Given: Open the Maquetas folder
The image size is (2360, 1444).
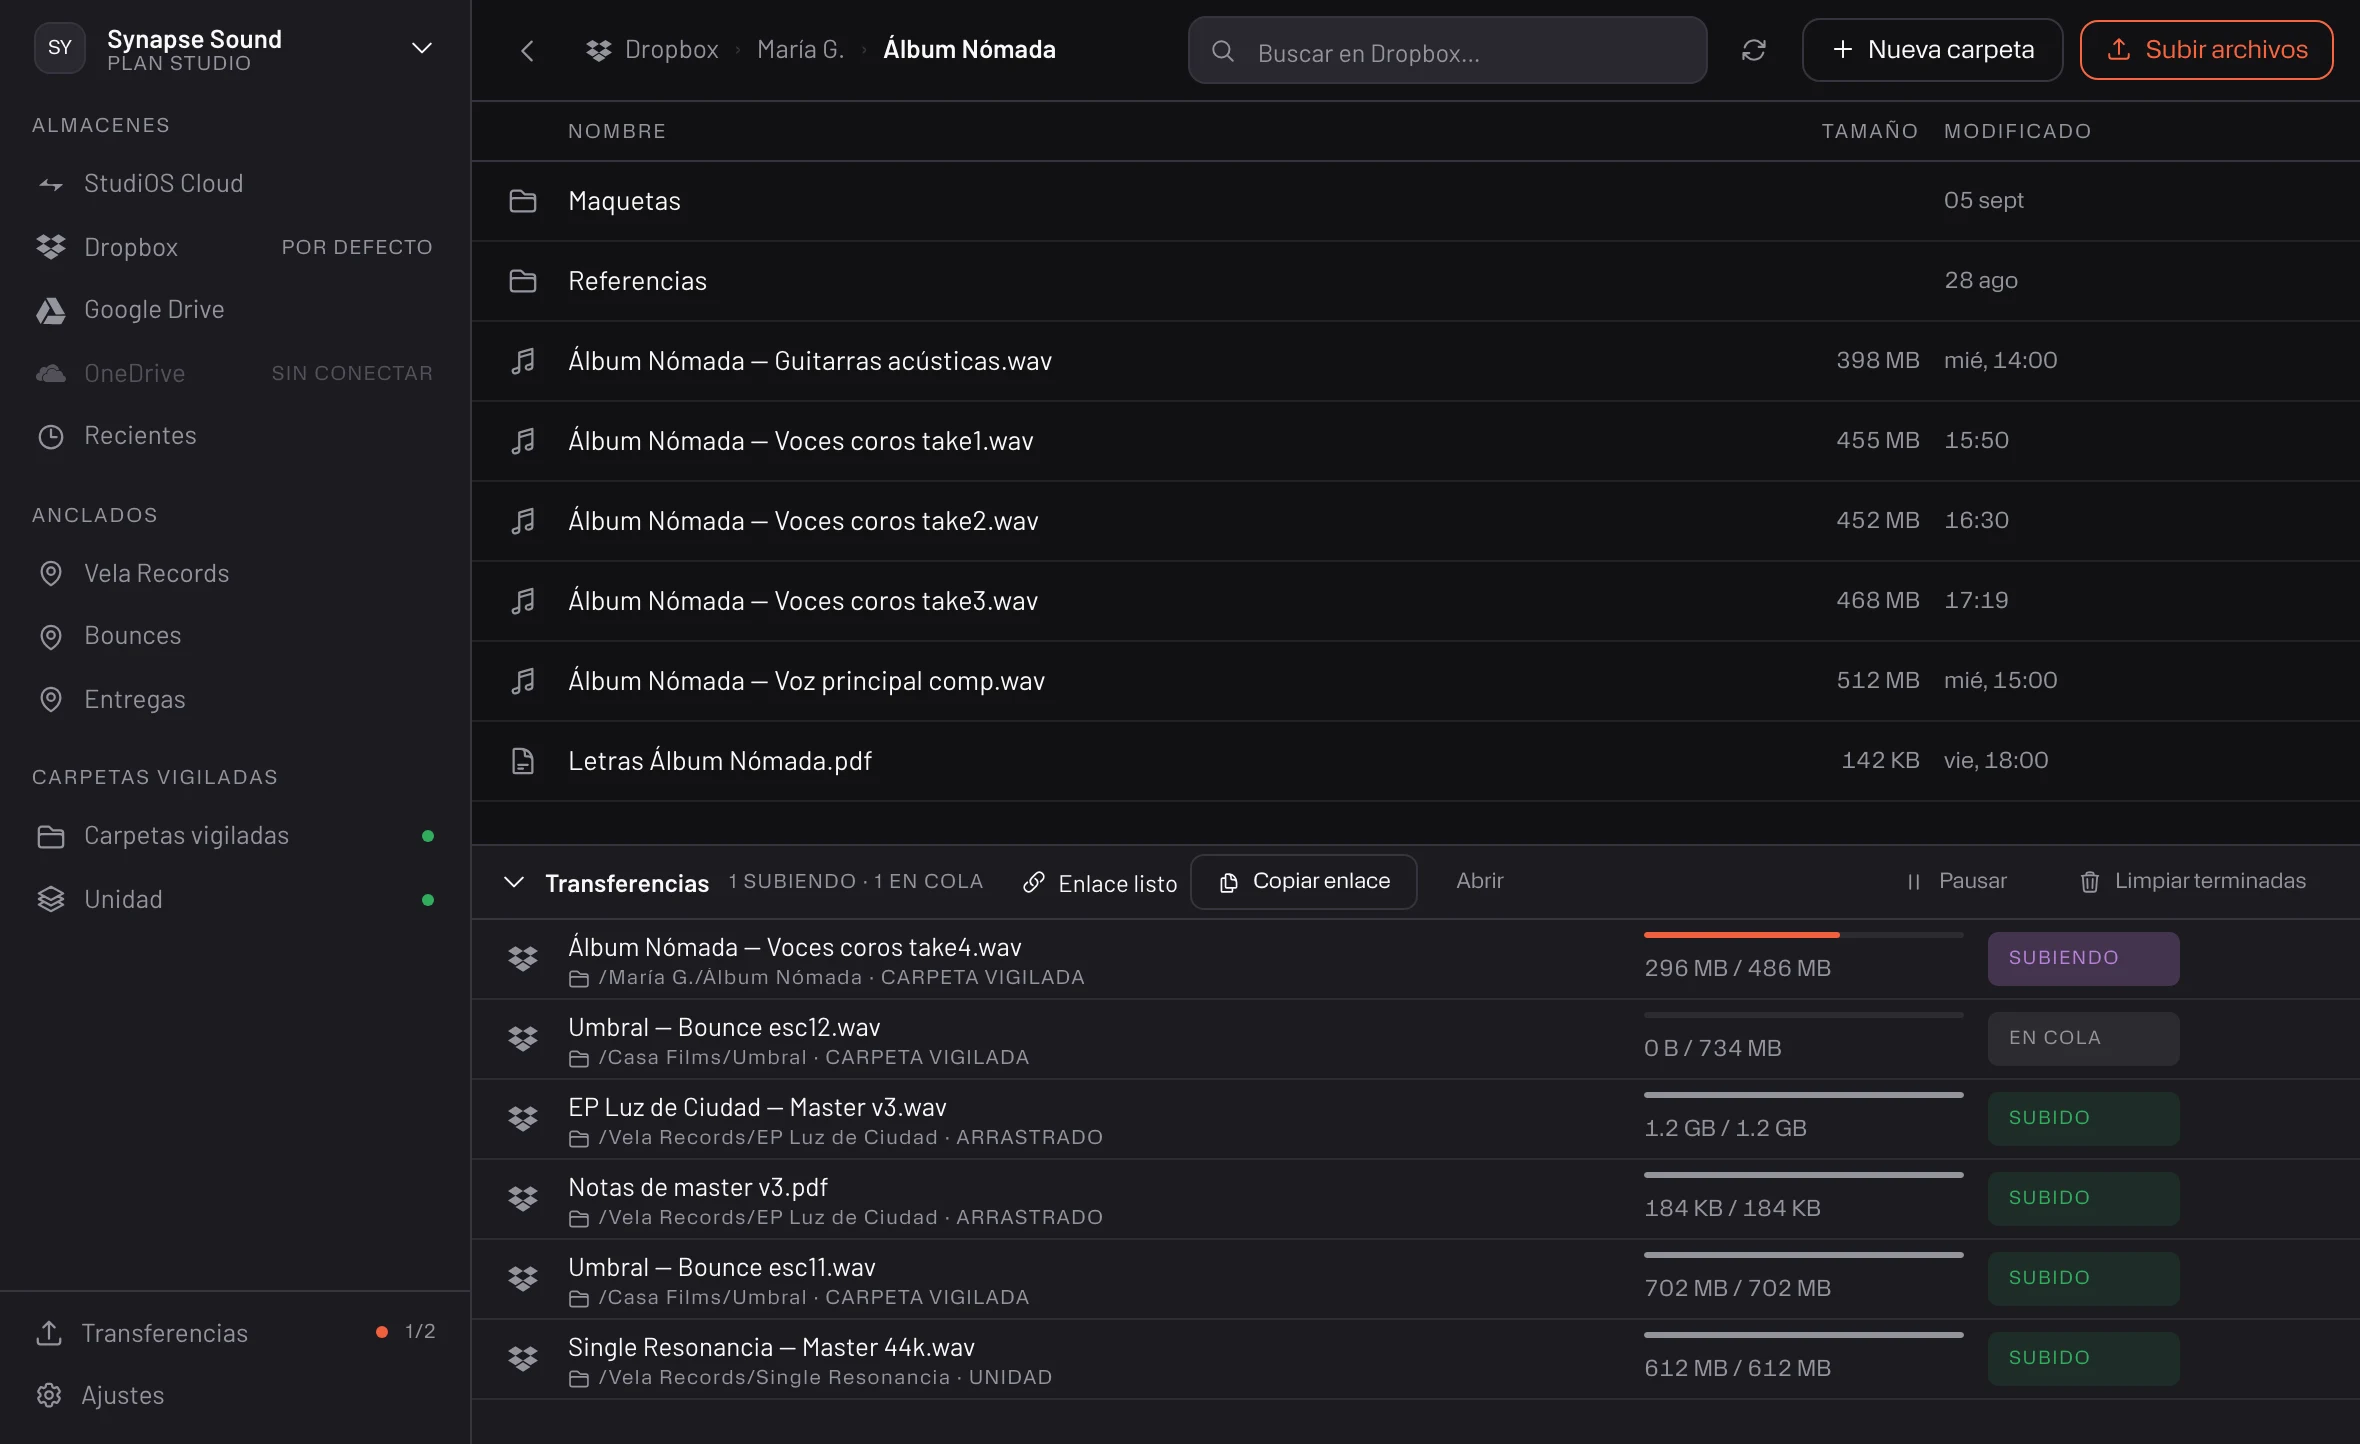Looking at the screenshot, I should point(1415,201).
